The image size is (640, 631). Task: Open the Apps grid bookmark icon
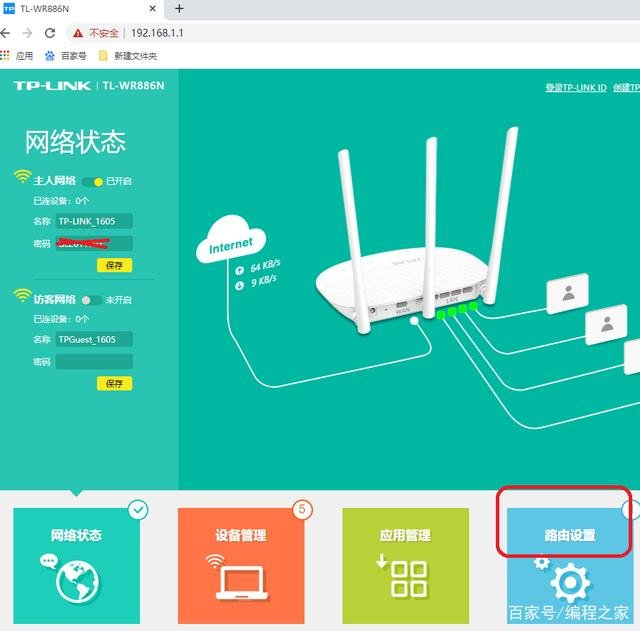click(x=4, y=55)
